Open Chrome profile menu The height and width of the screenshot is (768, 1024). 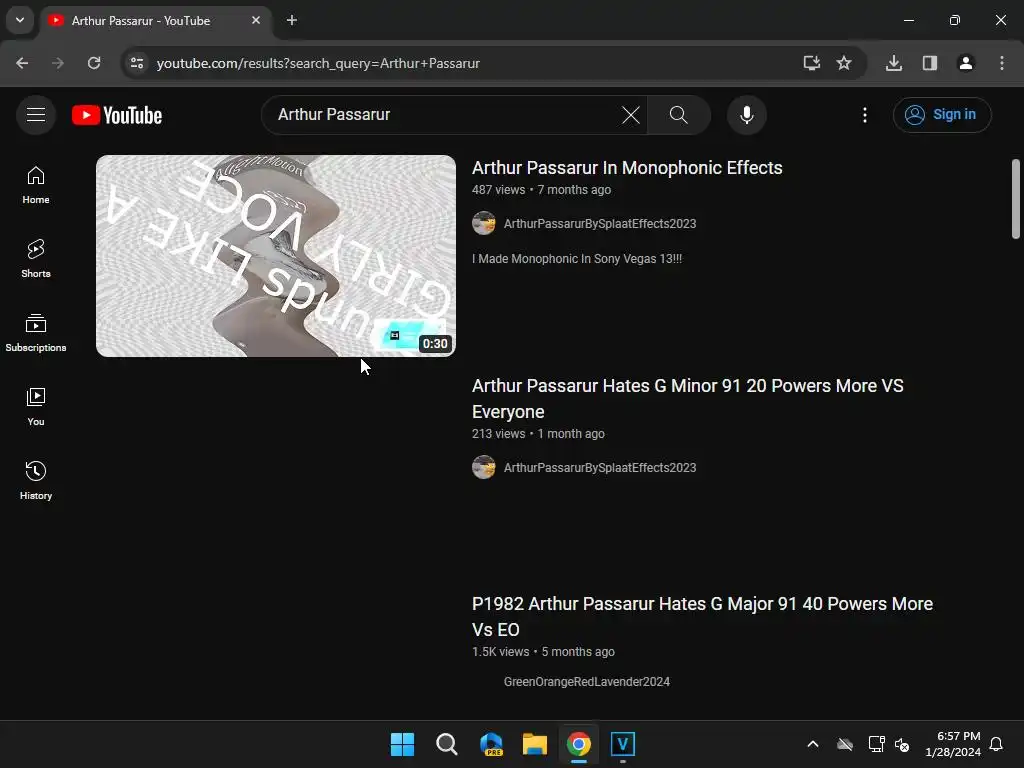point(966,63)
